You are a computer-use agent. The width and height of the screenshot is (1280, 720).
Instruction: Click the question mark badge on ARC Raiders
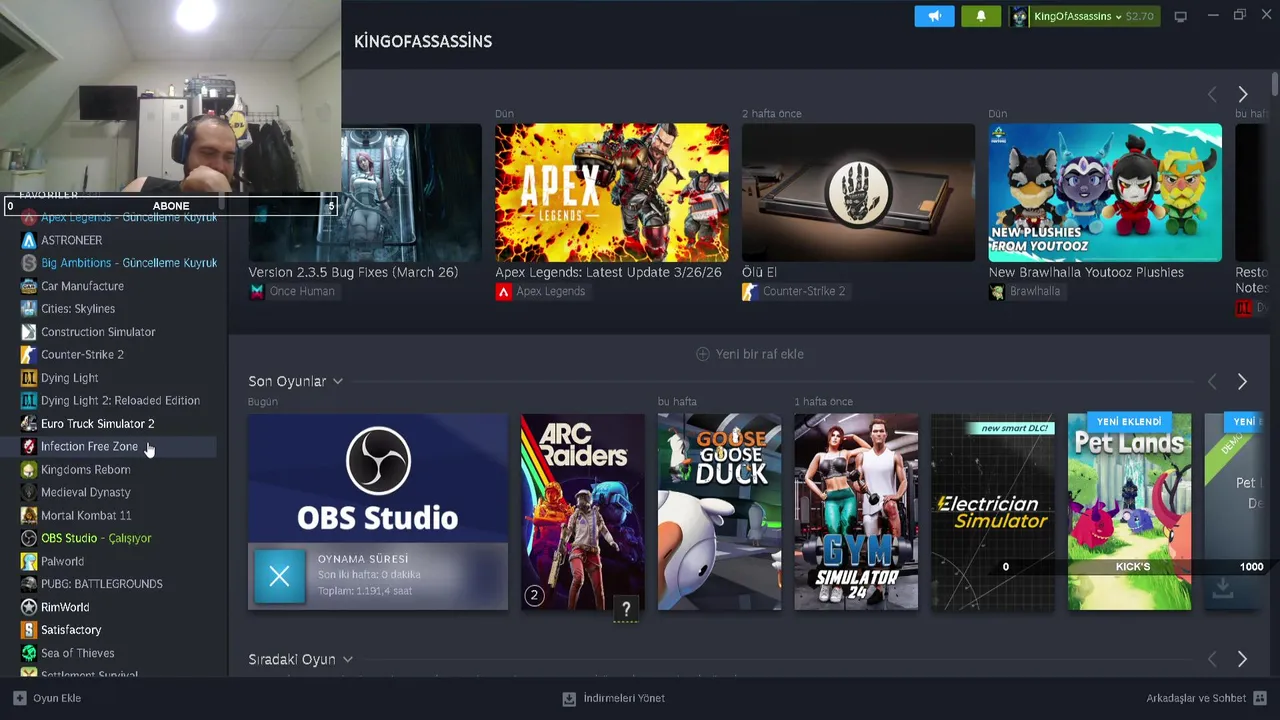point(626,607)
